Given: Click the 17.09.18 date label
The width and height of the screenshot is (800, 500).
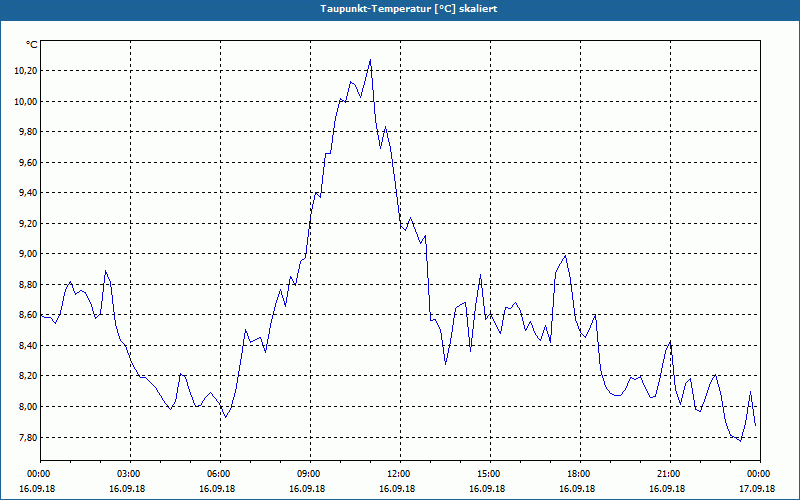Looking at the screenshot, I should (x=757, y=489).
